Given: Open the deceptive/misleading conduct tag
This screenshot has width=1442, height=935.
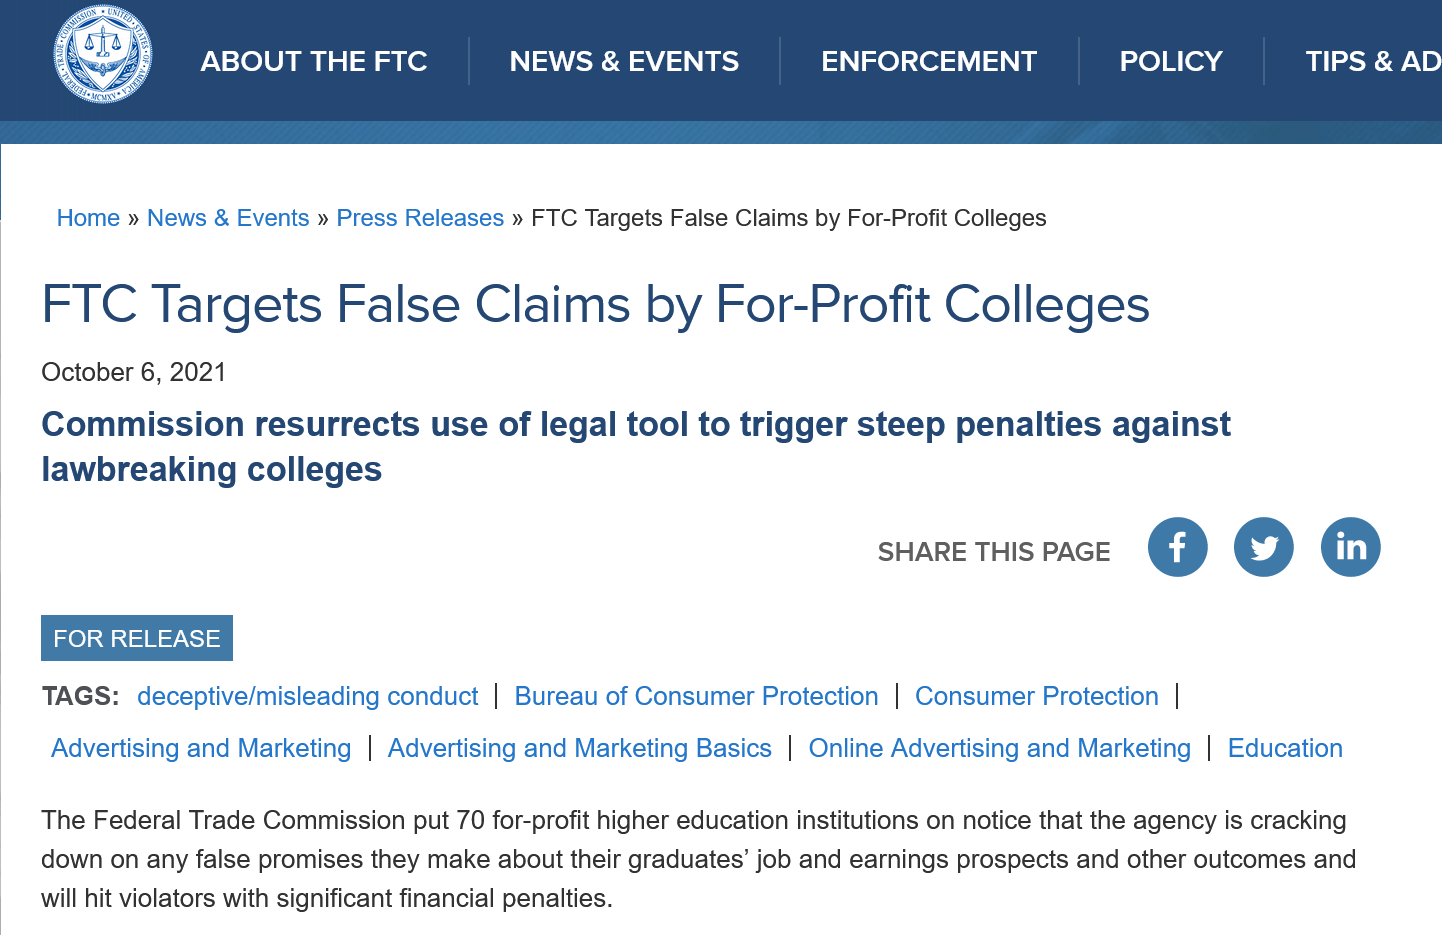Looking at the screenshot, I should pos(308,696).
